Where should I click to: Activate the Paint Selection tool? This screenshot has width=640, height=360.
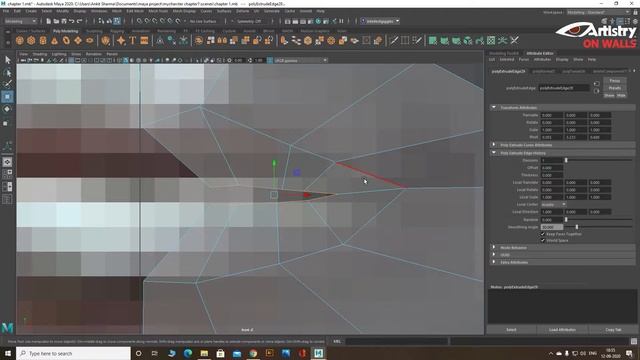point(7,84)
